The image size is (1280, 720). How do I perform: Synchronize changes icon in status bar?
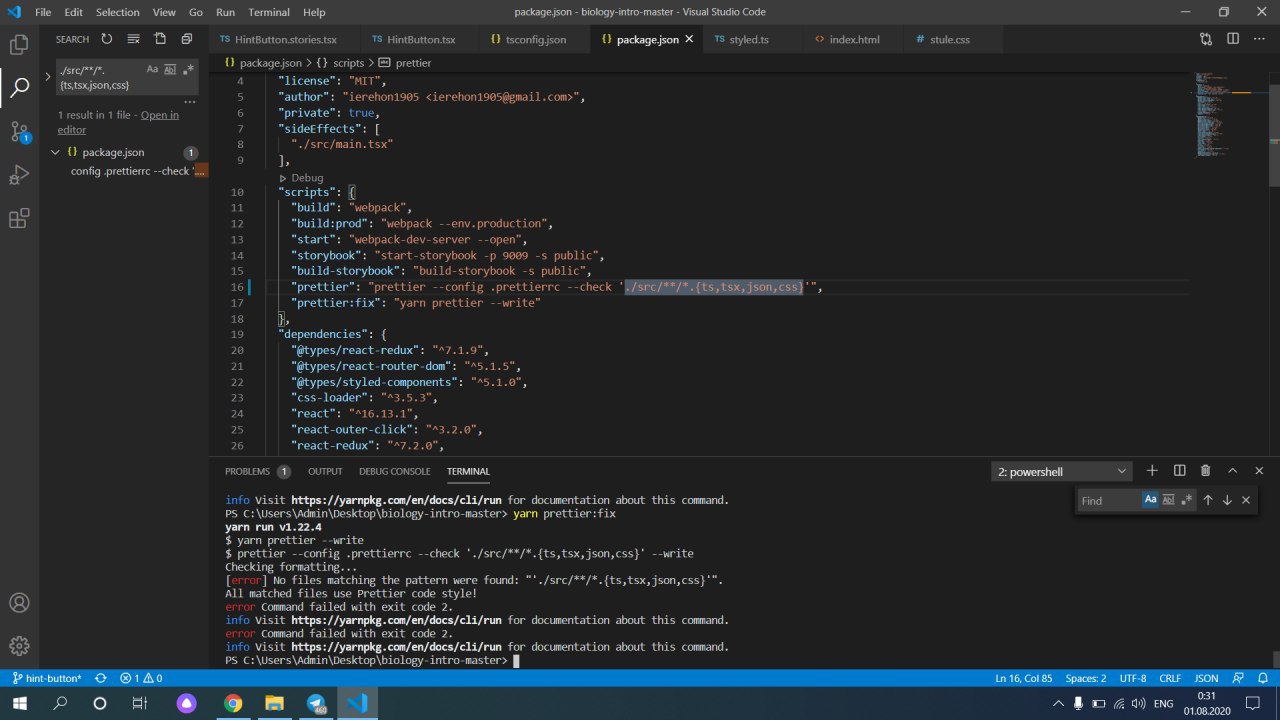click(100, 678)
